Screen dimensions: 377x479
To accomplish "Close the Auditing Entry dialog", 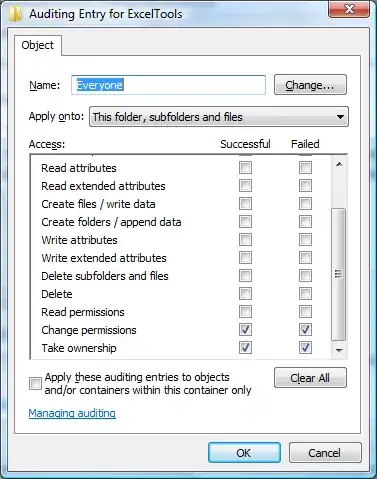I will [x=349, y=9].
